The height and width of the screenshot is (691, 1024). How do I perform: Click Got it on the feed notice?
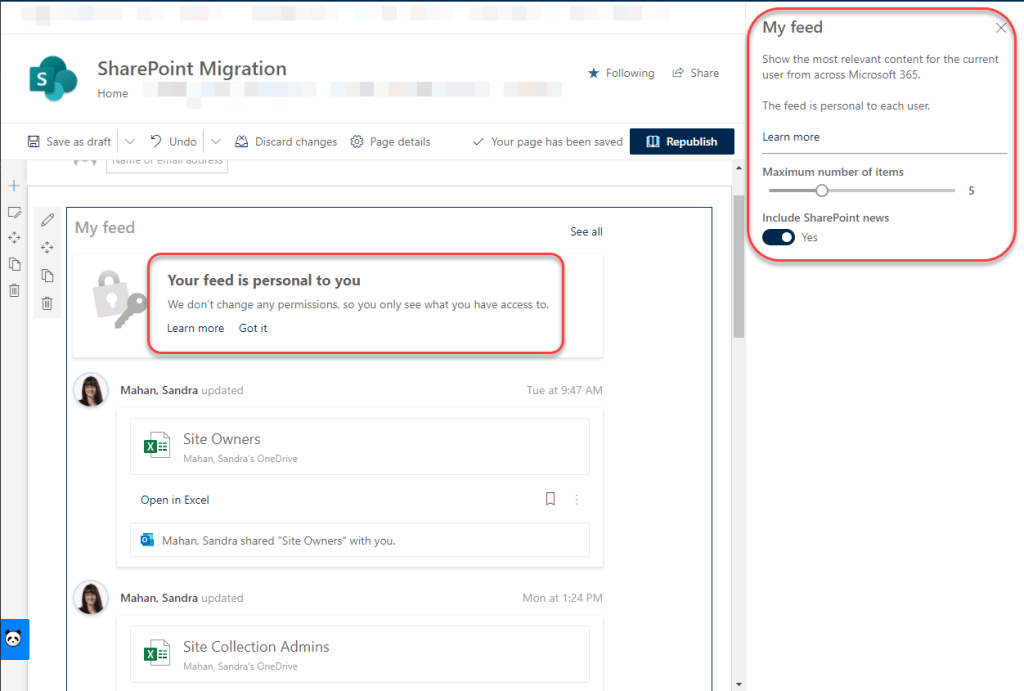pos(253,328)
